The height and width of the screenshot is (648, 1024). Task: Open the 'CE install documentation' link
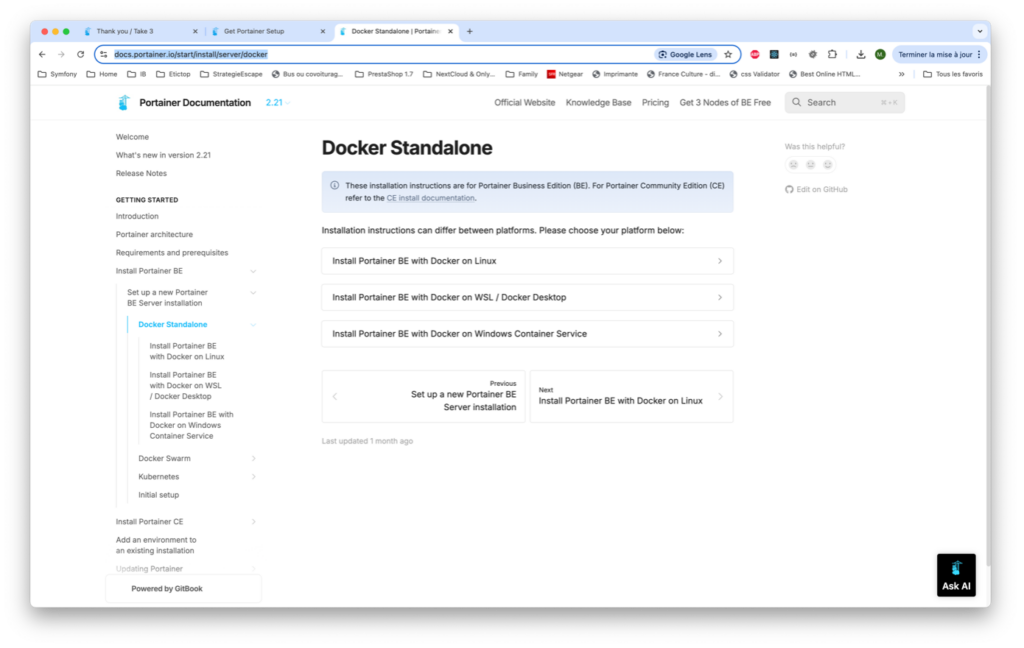[430, 198]
